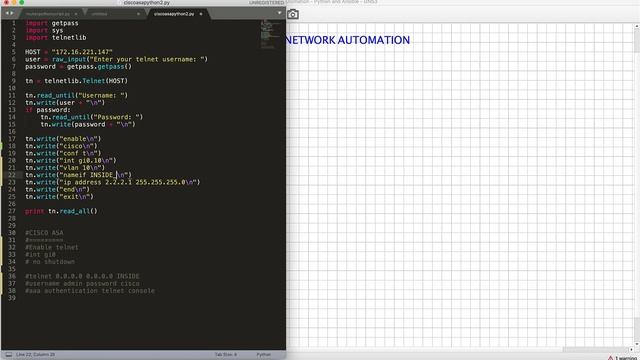This screenshot has width=640, height=360.
Task: Click the Sublime window title ciscoasapython2.py
Action: (147, 2)
